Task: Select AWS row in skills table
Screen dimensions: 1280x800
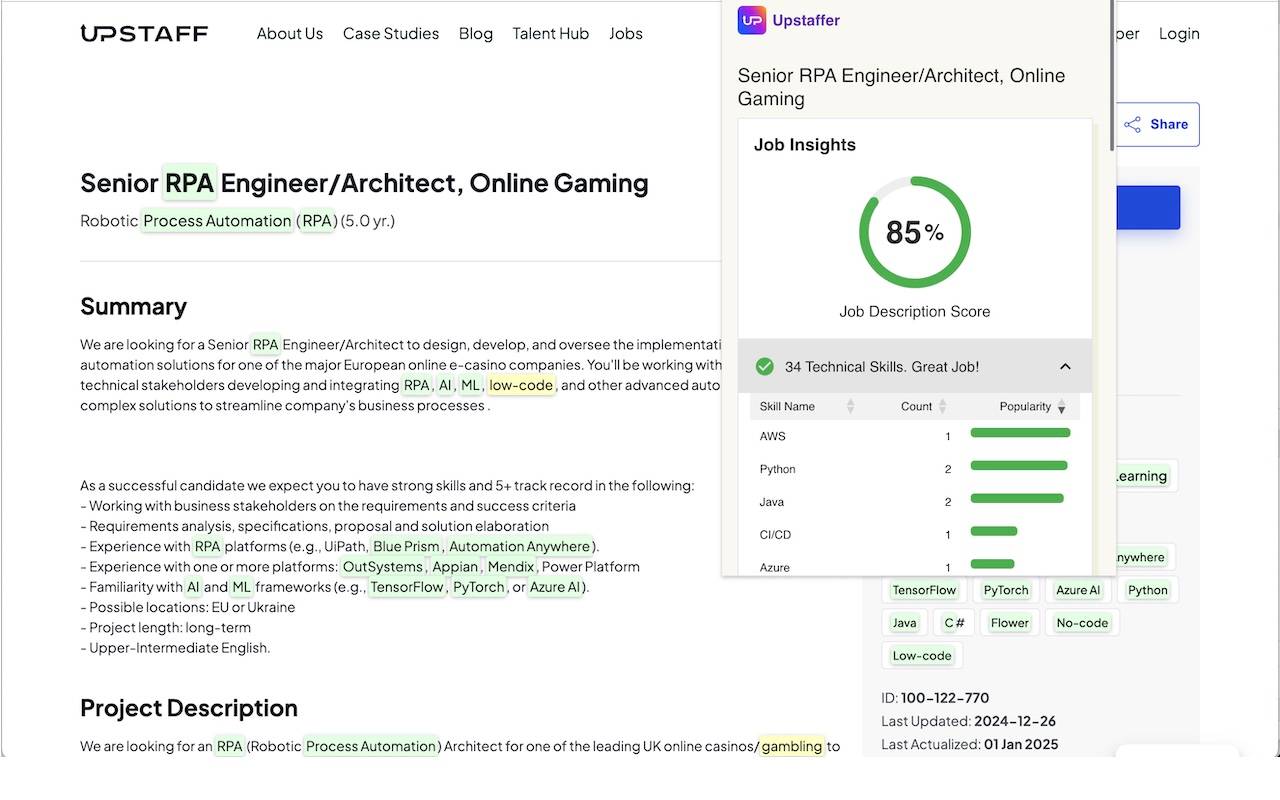Action: point(915,436)
